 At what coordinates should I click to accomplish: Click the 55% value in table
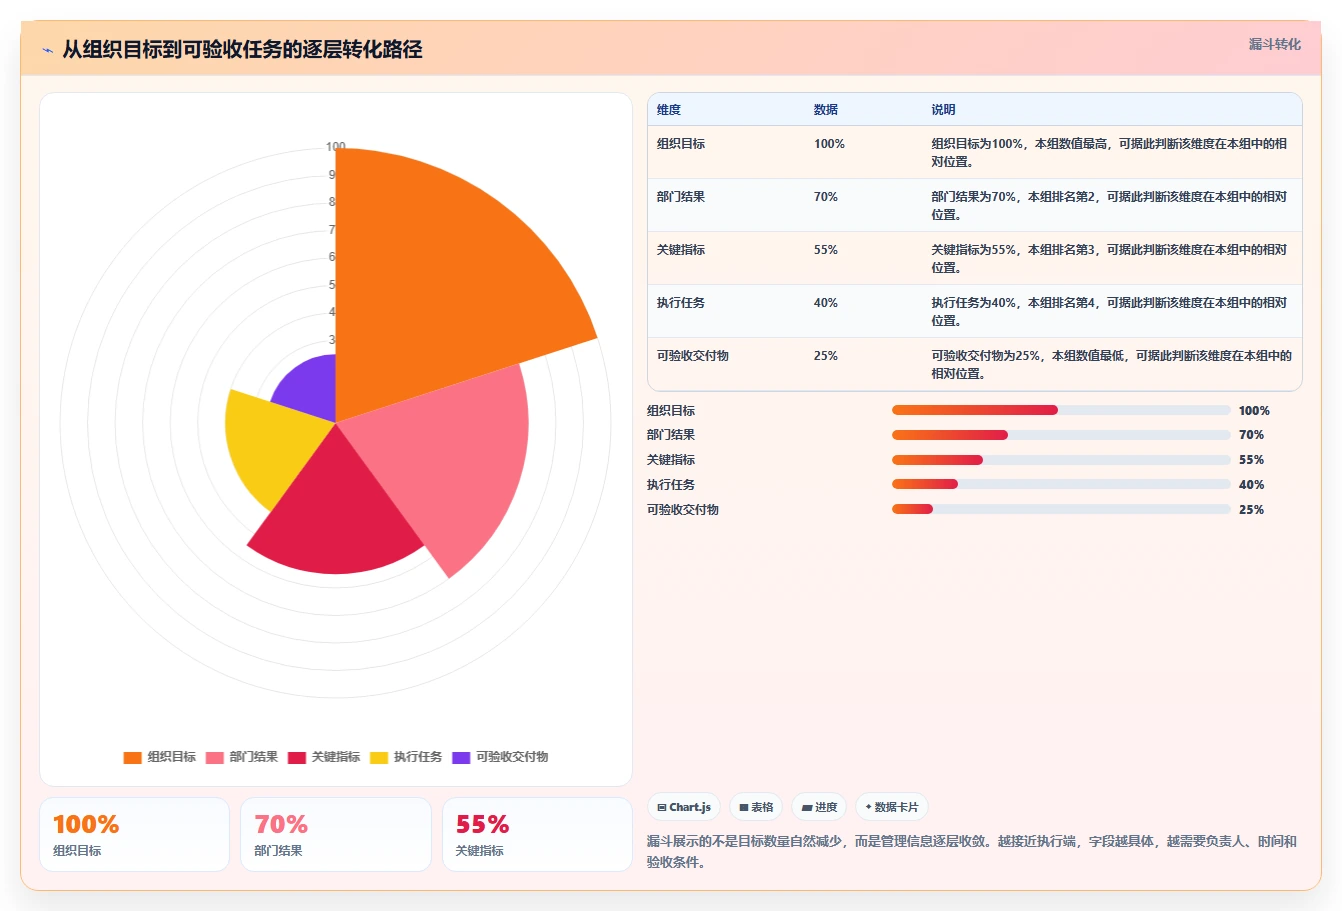826,250
